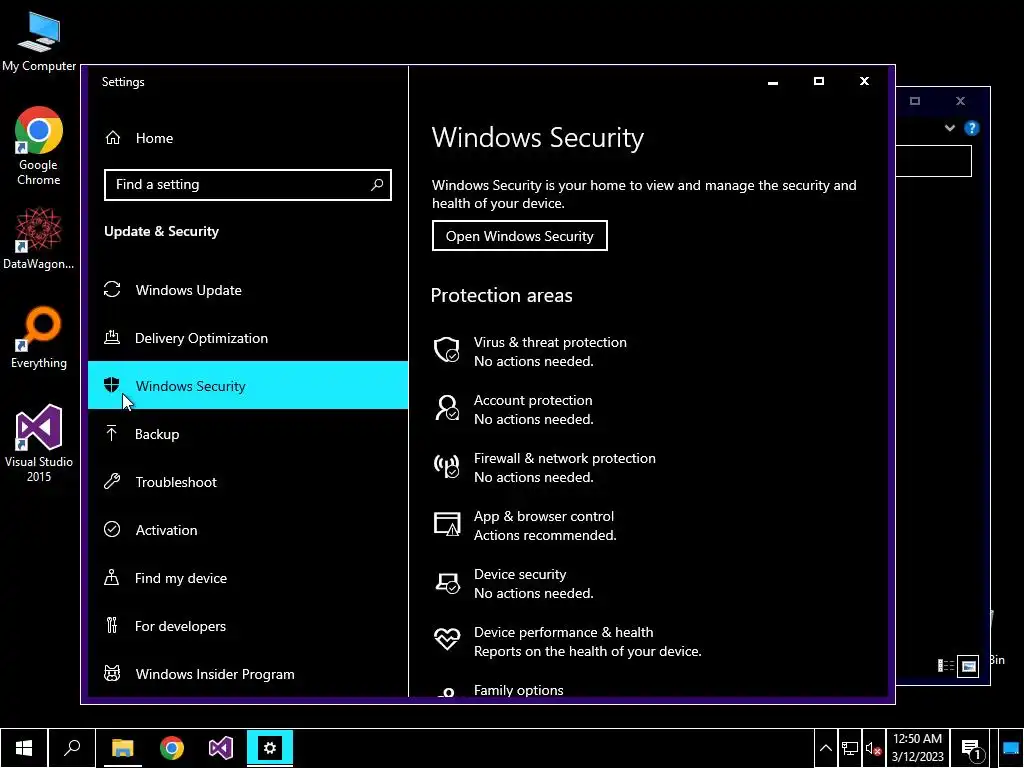Click the Windows Insider Program cat icon
The image size is (1024, 768).
point(112,673)
